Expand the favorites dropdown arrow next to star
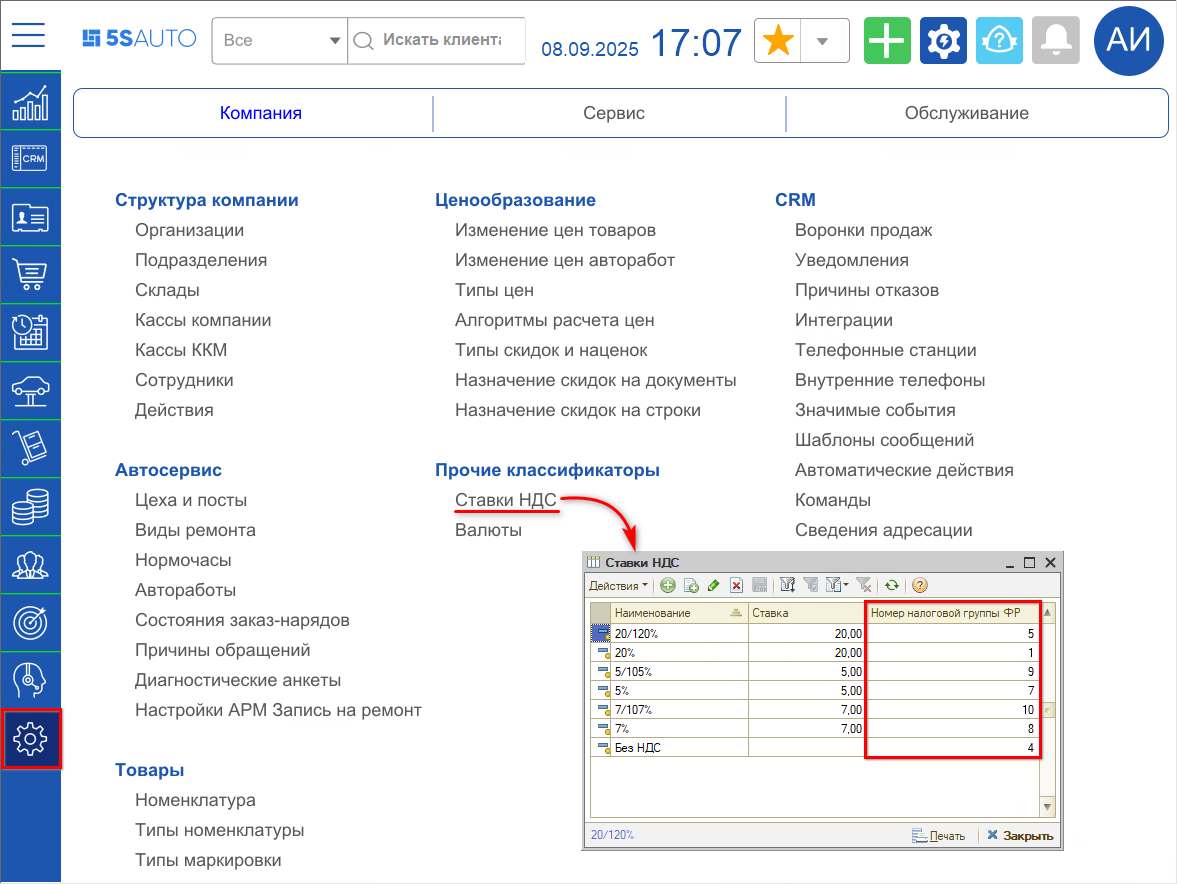The width and height of the screenshot is (1177, 884). point(822,41)
